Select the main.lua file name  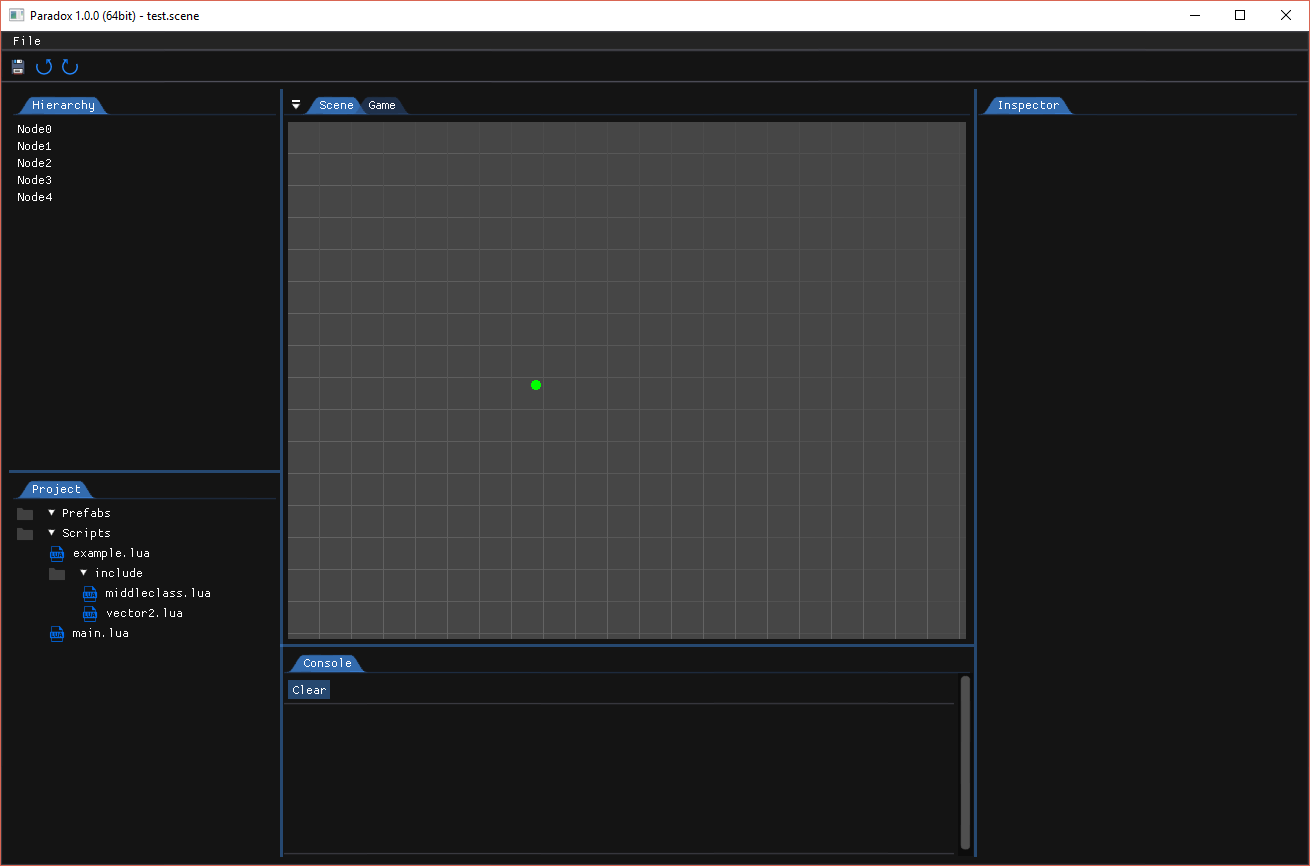100,633
